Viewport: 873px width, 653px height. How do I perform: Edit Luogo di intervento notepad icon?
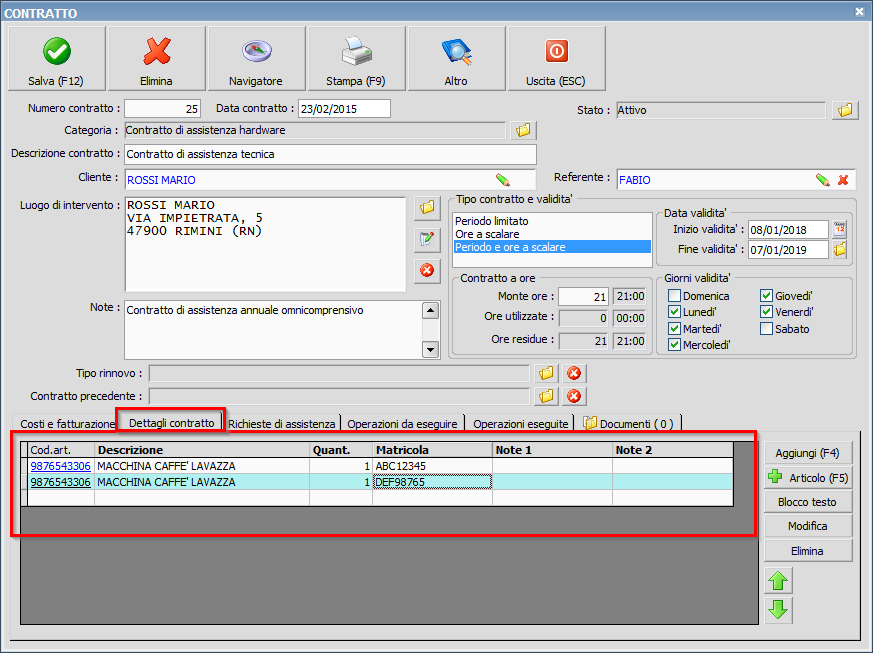coord(427,239)
